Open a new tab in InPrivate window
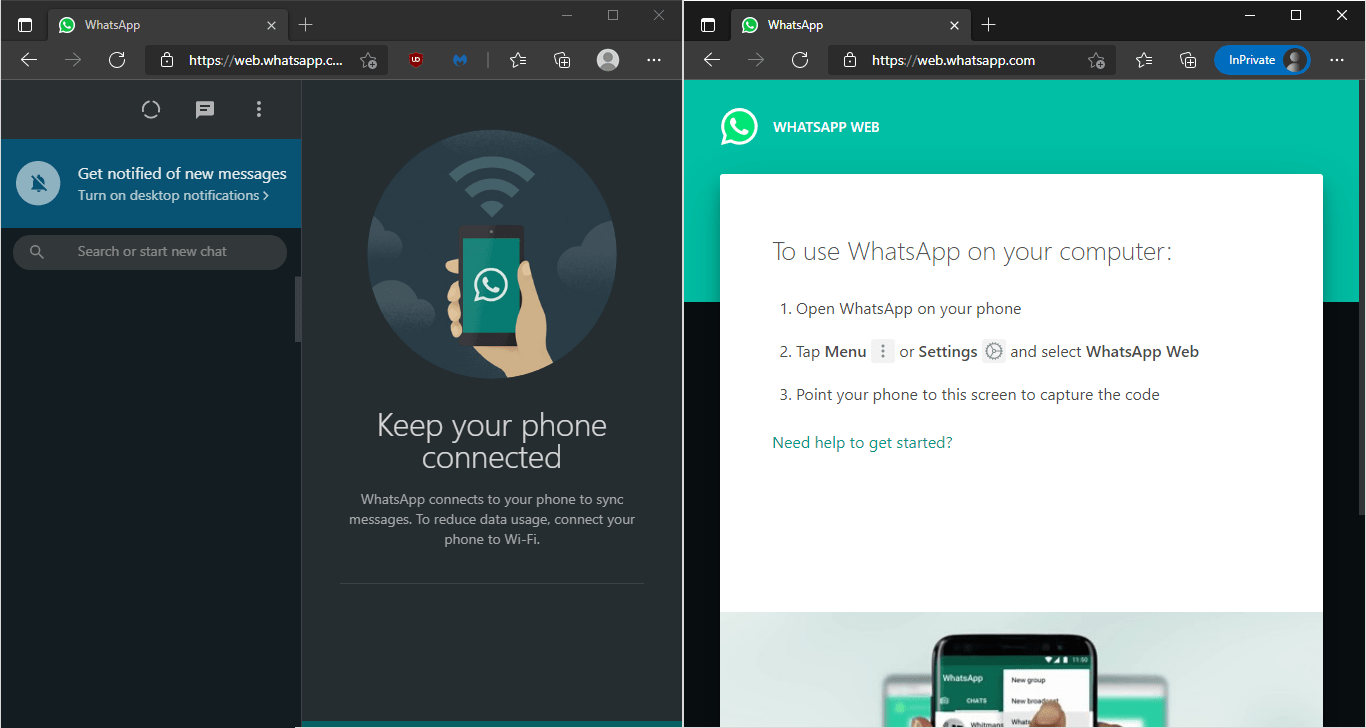Screen dimensions: 1366x728 (x=989, y=25)
